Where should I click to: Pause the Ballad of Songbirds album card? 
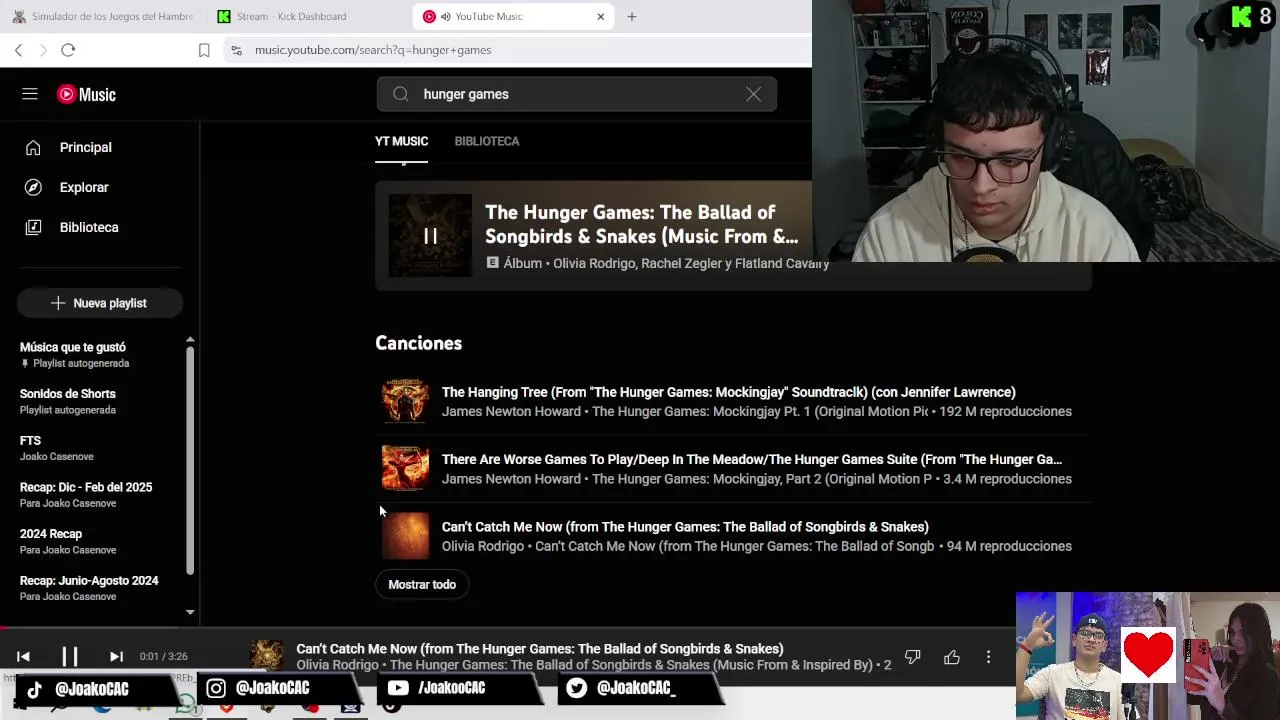coord(430,236)
